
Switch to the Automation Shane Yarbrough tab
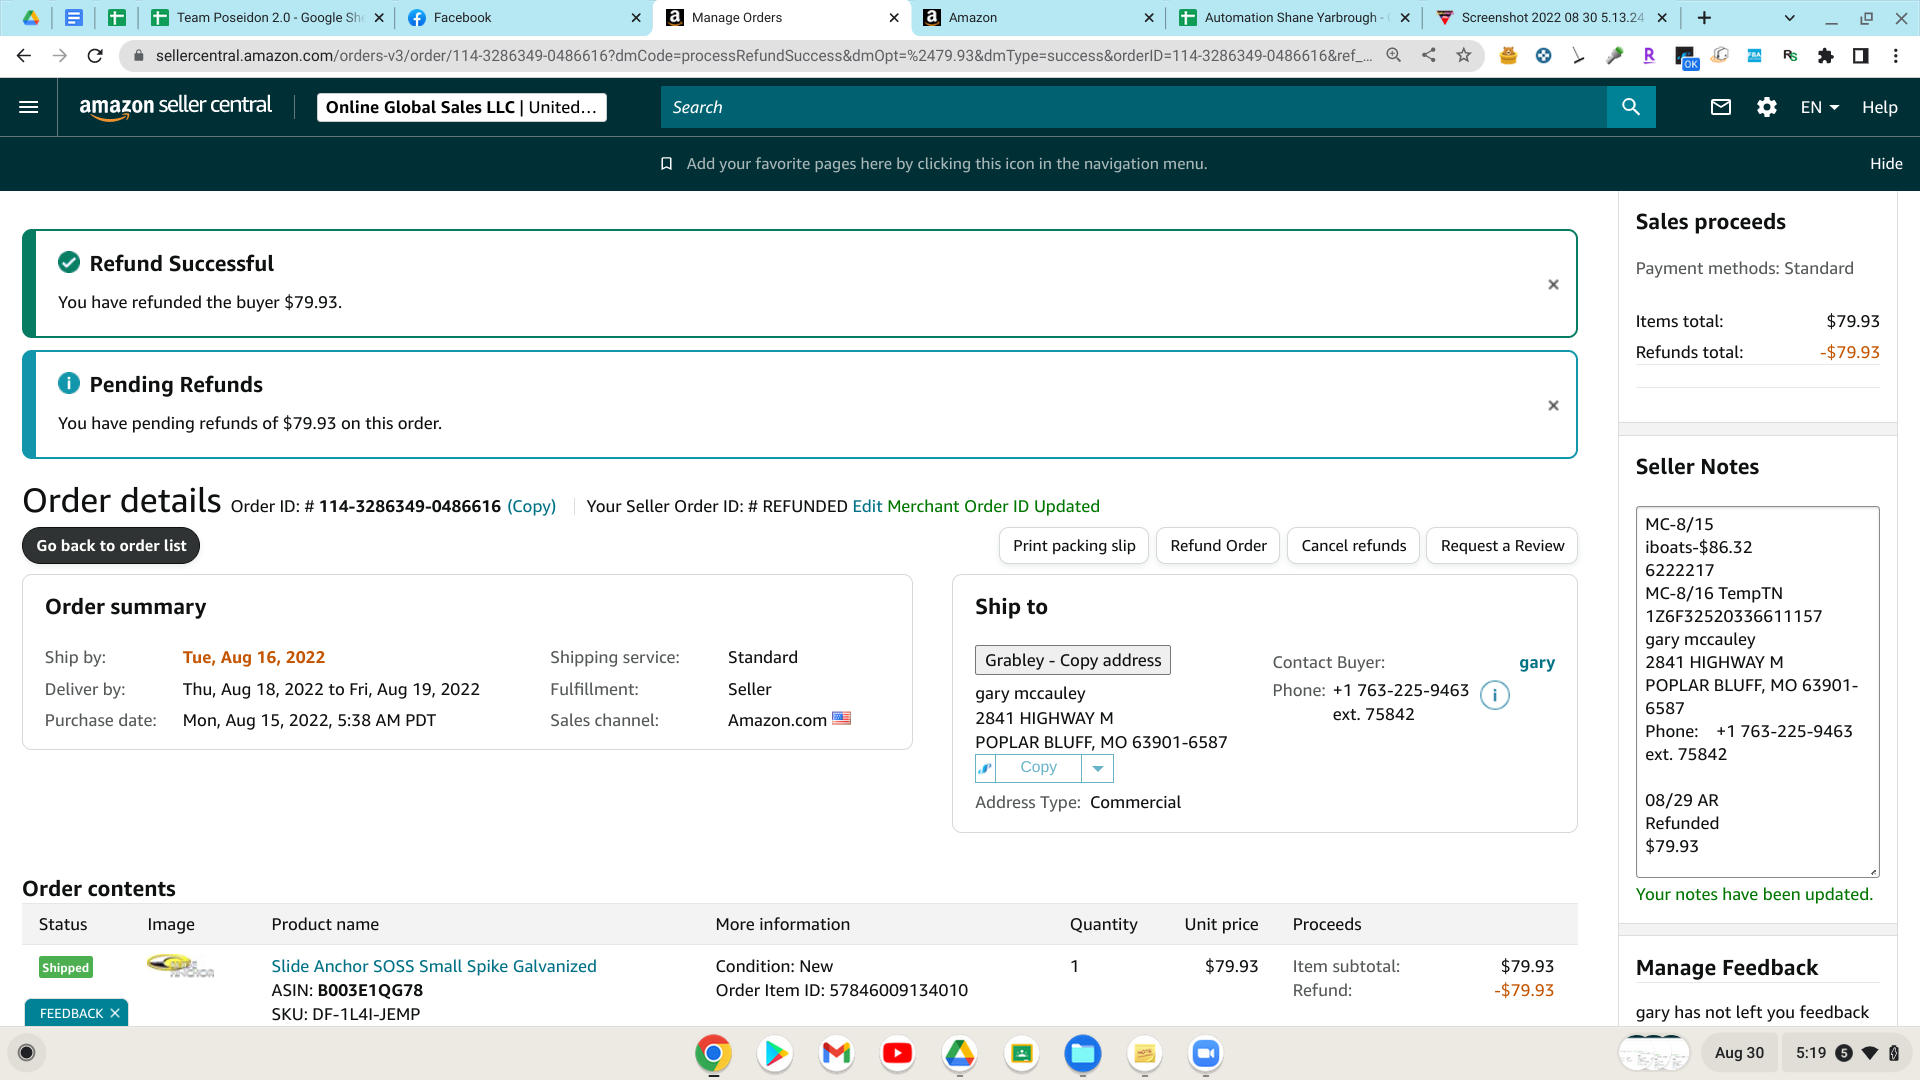pos(1295,18)
